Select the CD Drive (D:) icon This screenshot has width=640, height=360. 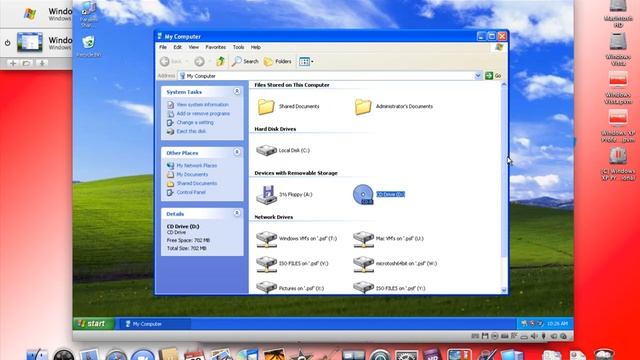point(363,194)
